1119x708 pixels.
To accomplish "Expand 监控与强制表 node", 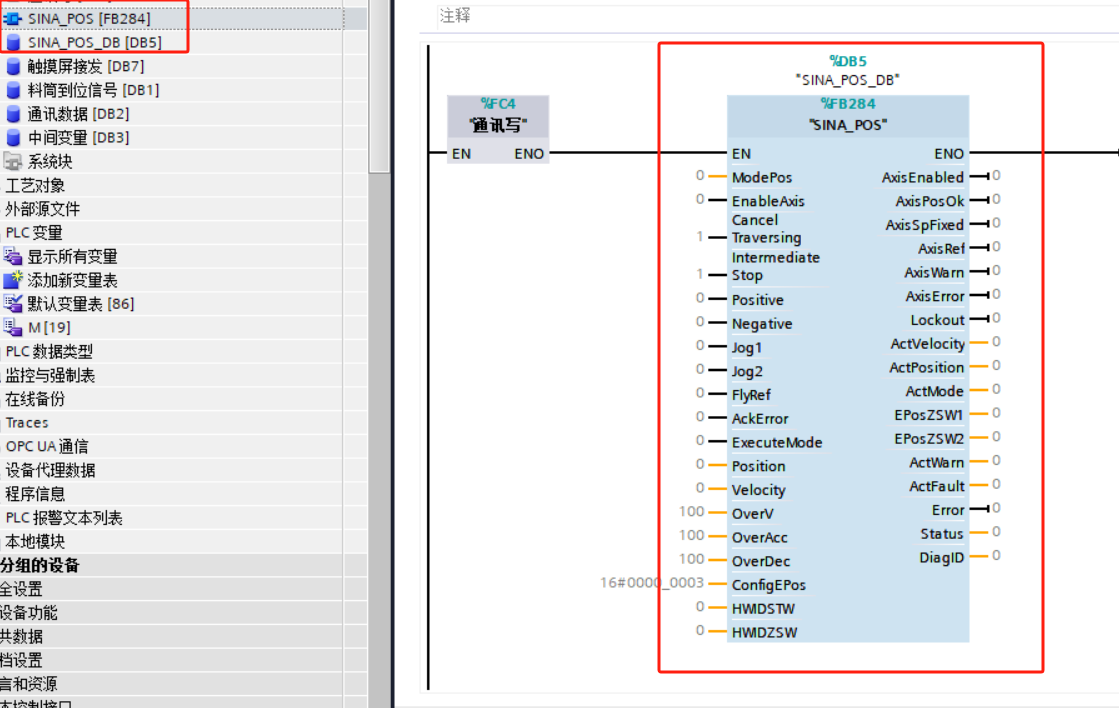I will pyautogui.click(x=50, y=375).
